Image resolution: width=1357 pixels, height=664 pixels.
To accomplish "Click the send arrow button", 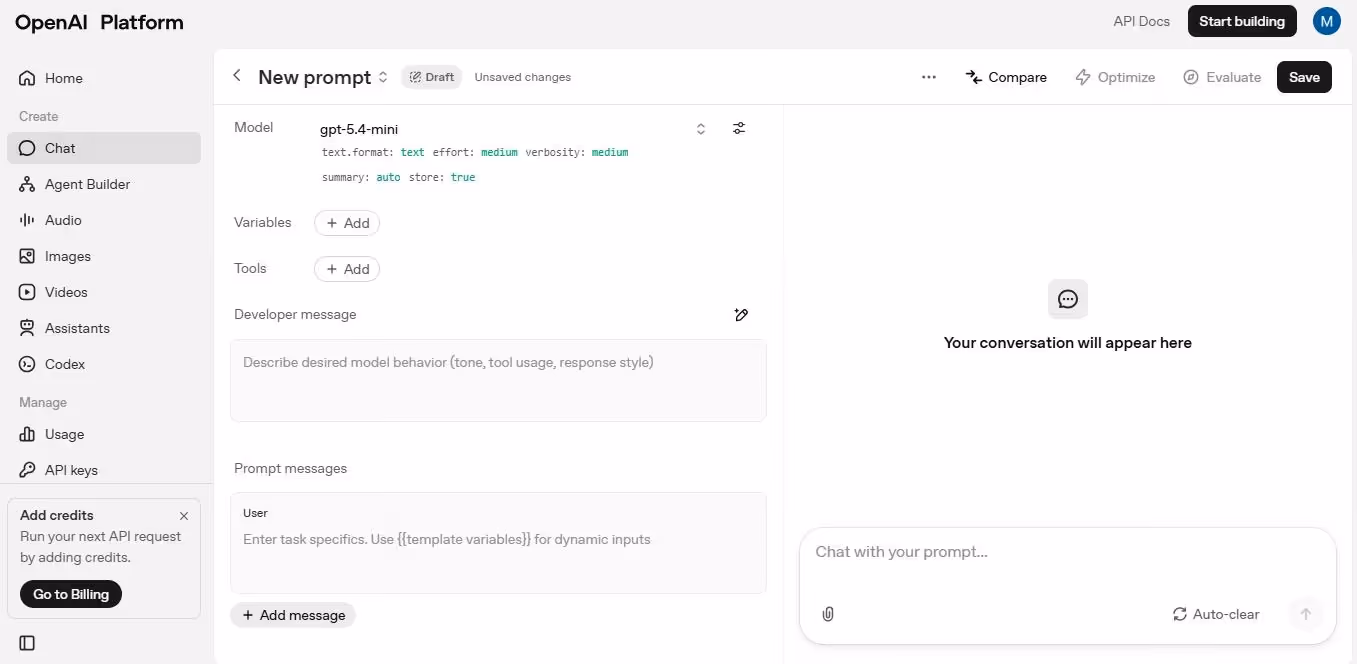I will coord(1305,614).
